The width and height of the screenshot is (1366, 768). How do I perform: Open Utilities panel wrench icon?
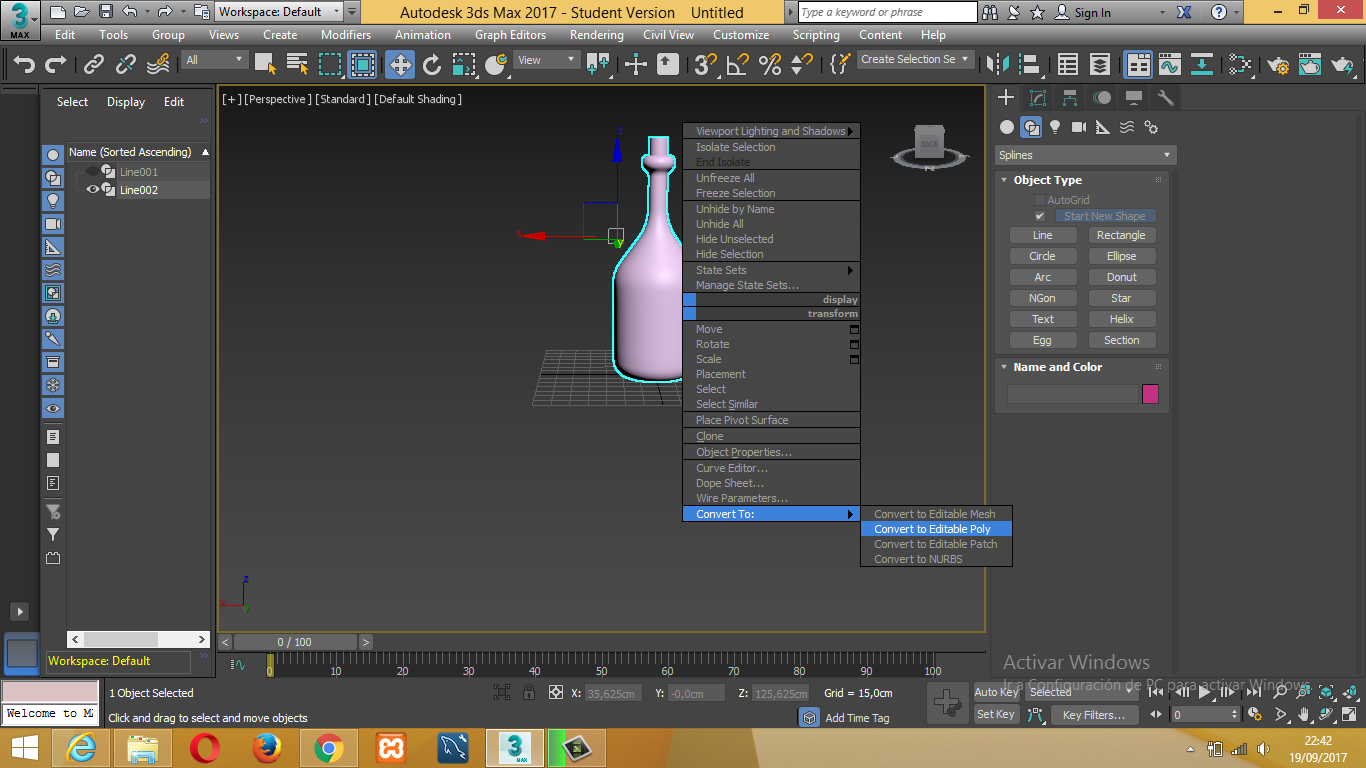(1165, 98)
